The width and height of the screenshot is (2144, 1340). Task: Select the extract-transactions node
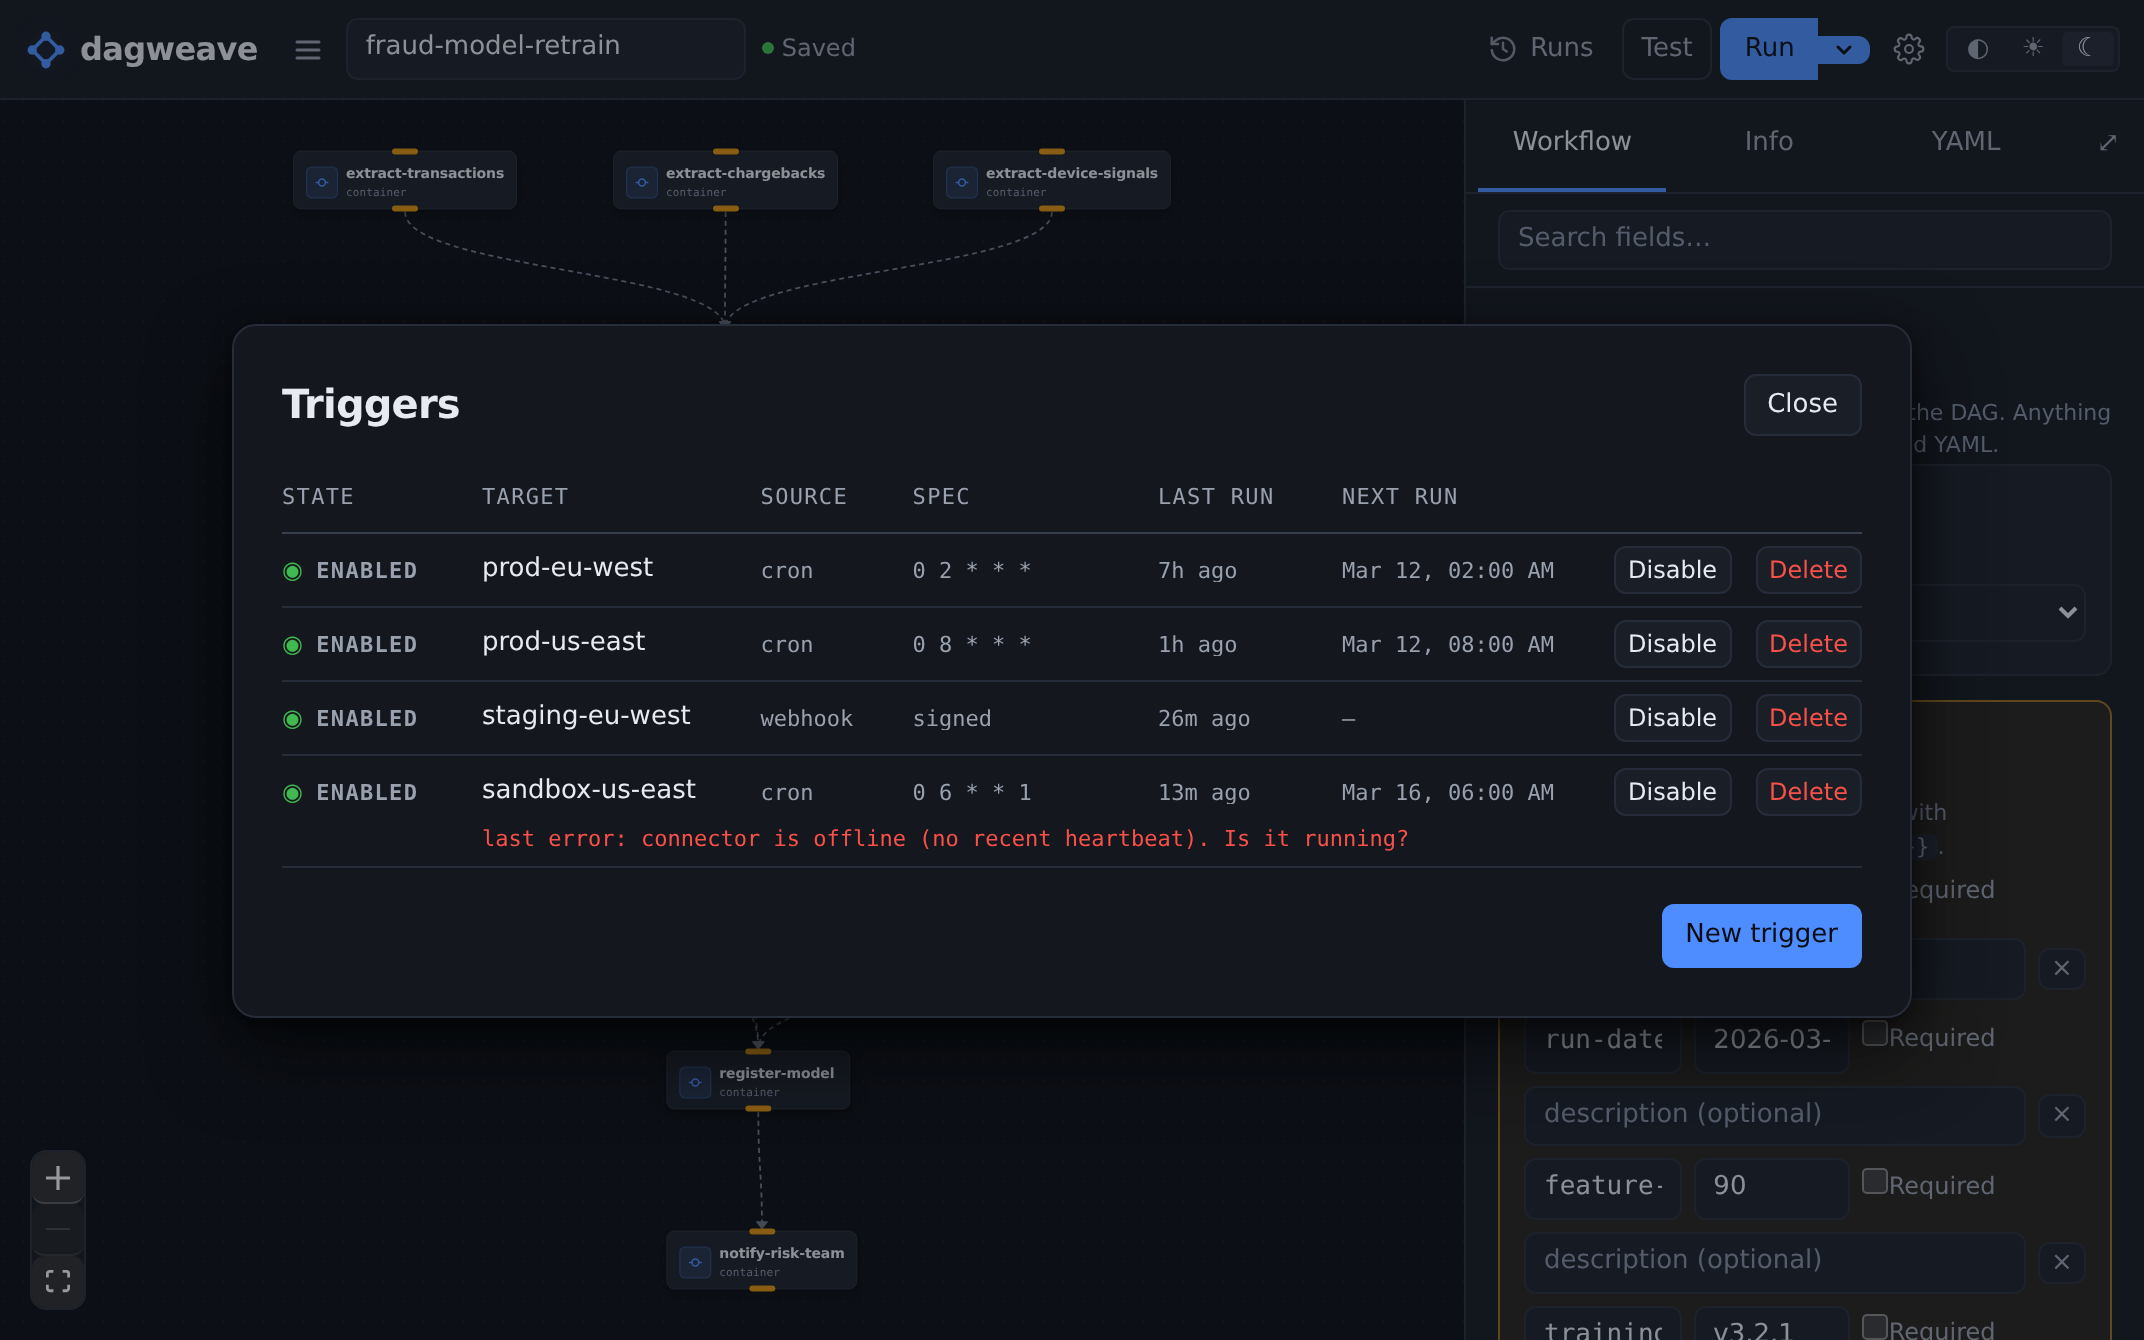[x=405, y=180]
